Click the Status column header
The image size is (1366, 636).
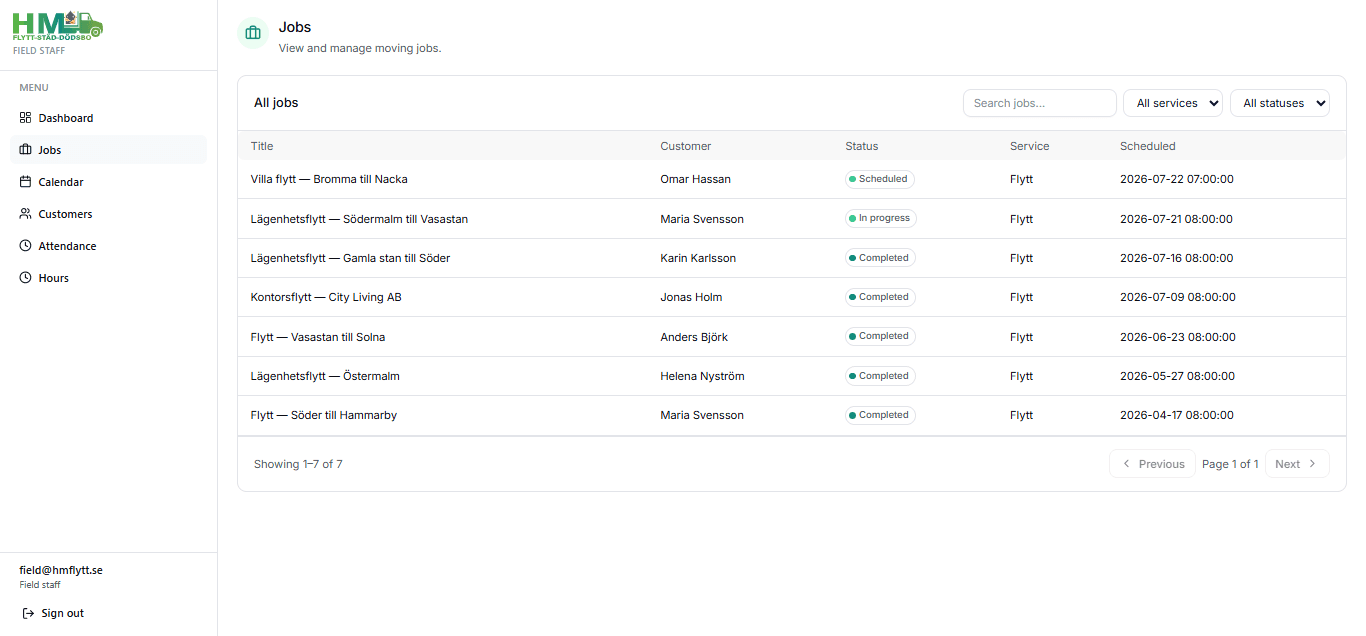pyautogui.click(x=862, y=146)
